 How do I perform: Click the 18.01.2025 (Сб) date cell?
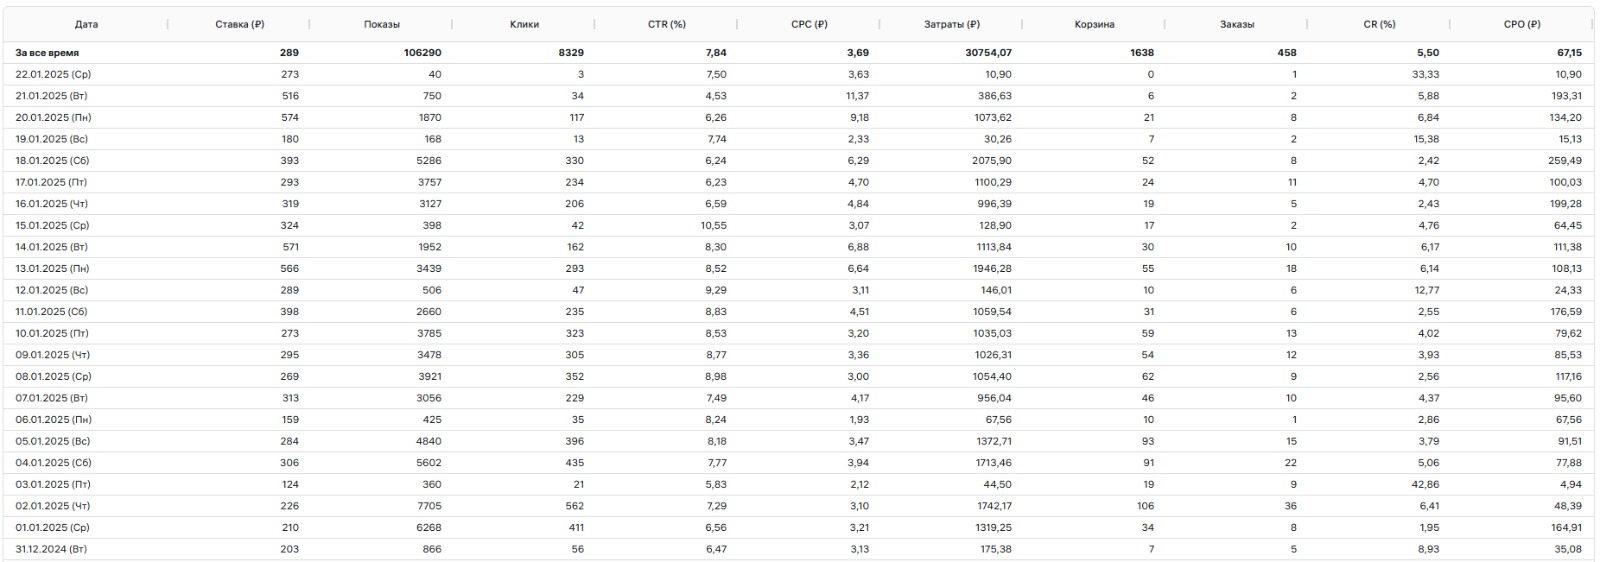(x=52, y=161)
